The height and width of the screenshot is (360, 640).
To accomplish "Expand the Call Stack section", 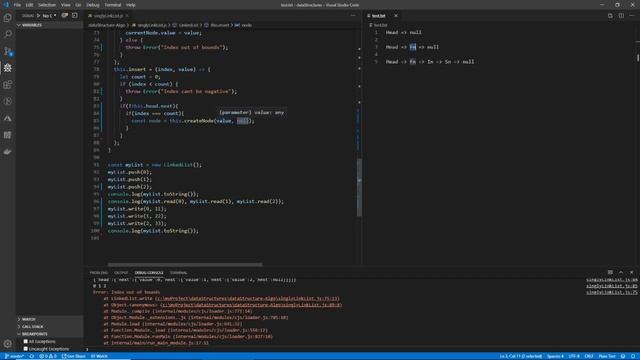I will (49, 327).
